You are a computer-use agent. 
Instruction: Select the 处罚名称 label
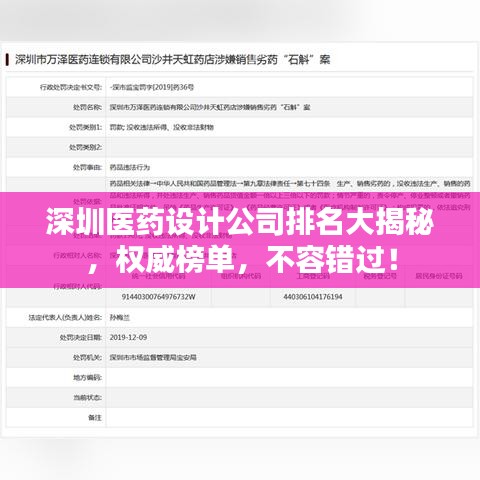coord(87,107)
